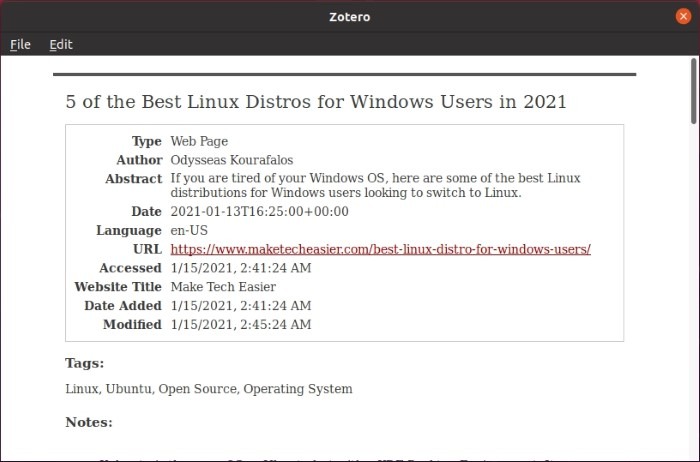Image resolution: width=700 pixels, height=462 pixels.
Task: Click the 'Accessed' field label
Action: coord(130,268)
